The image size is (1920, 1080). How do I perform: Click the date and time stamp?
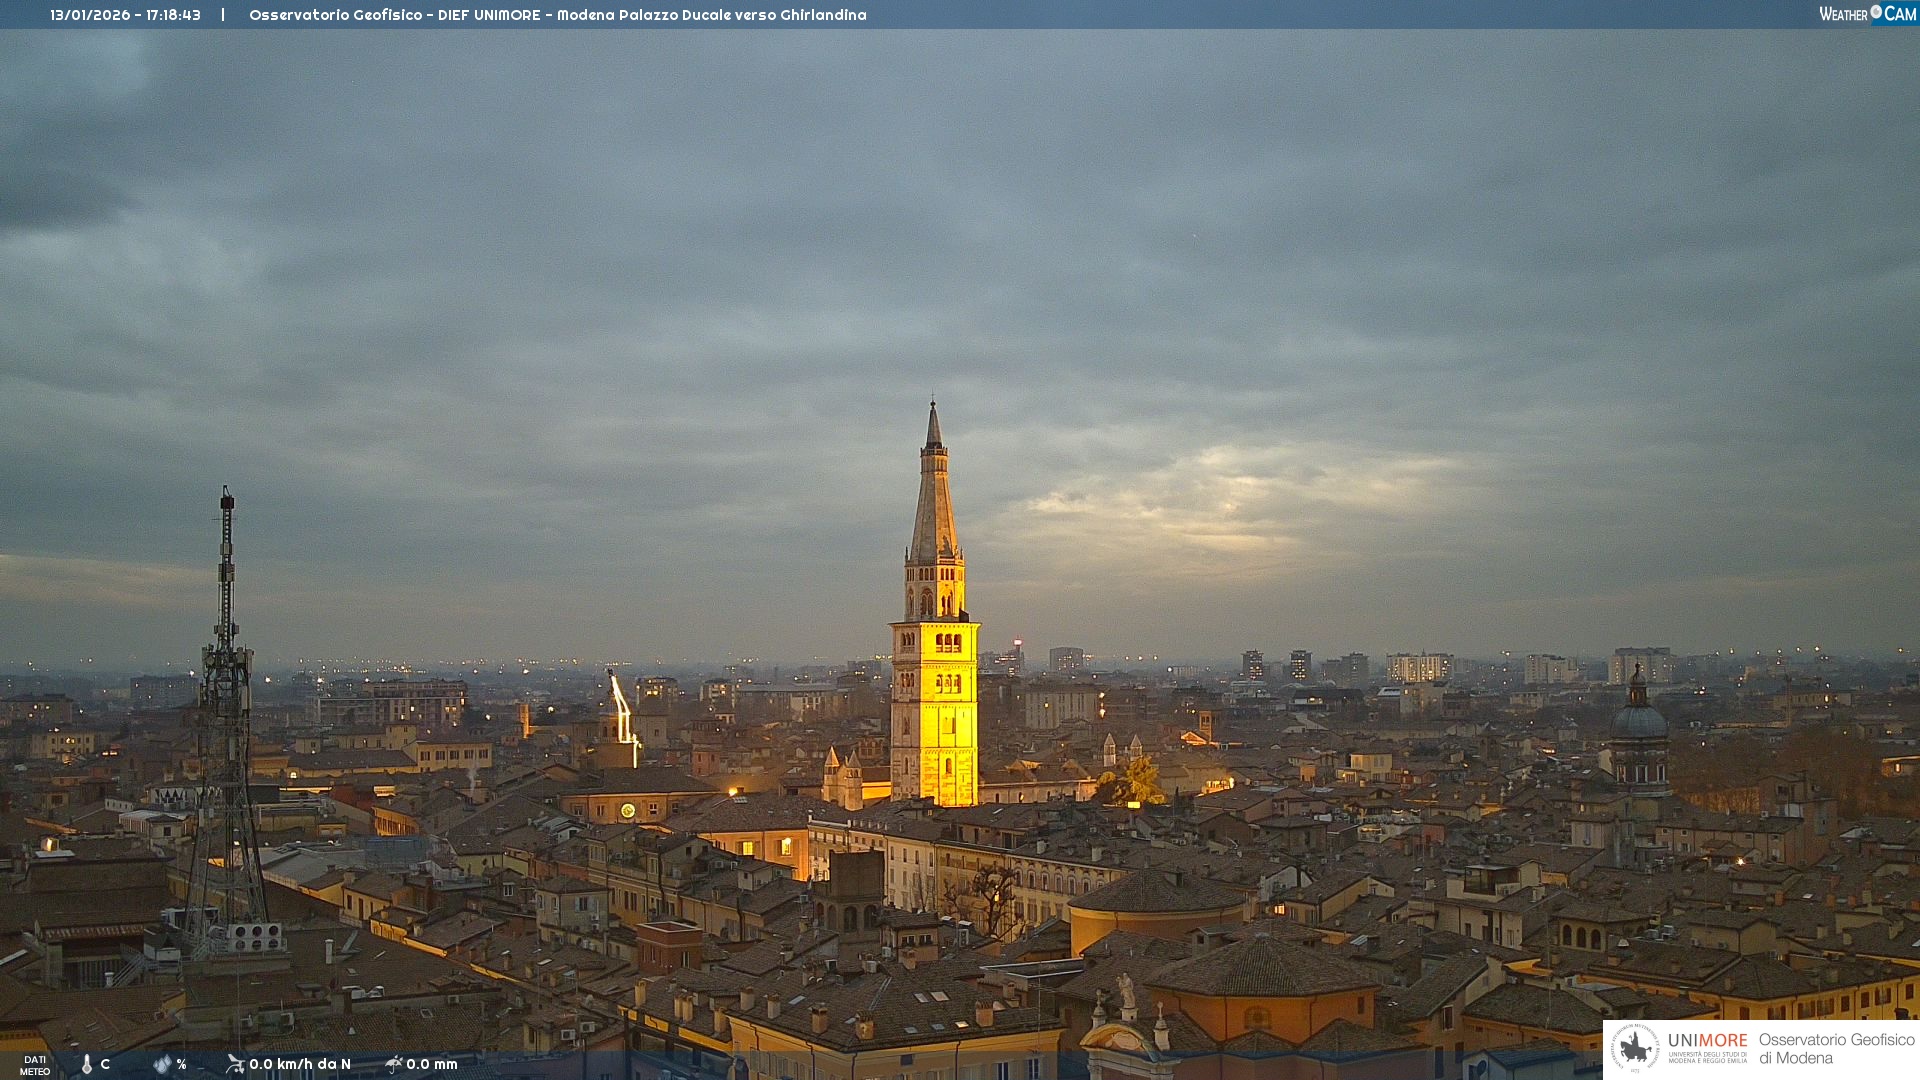pos(125,15)
